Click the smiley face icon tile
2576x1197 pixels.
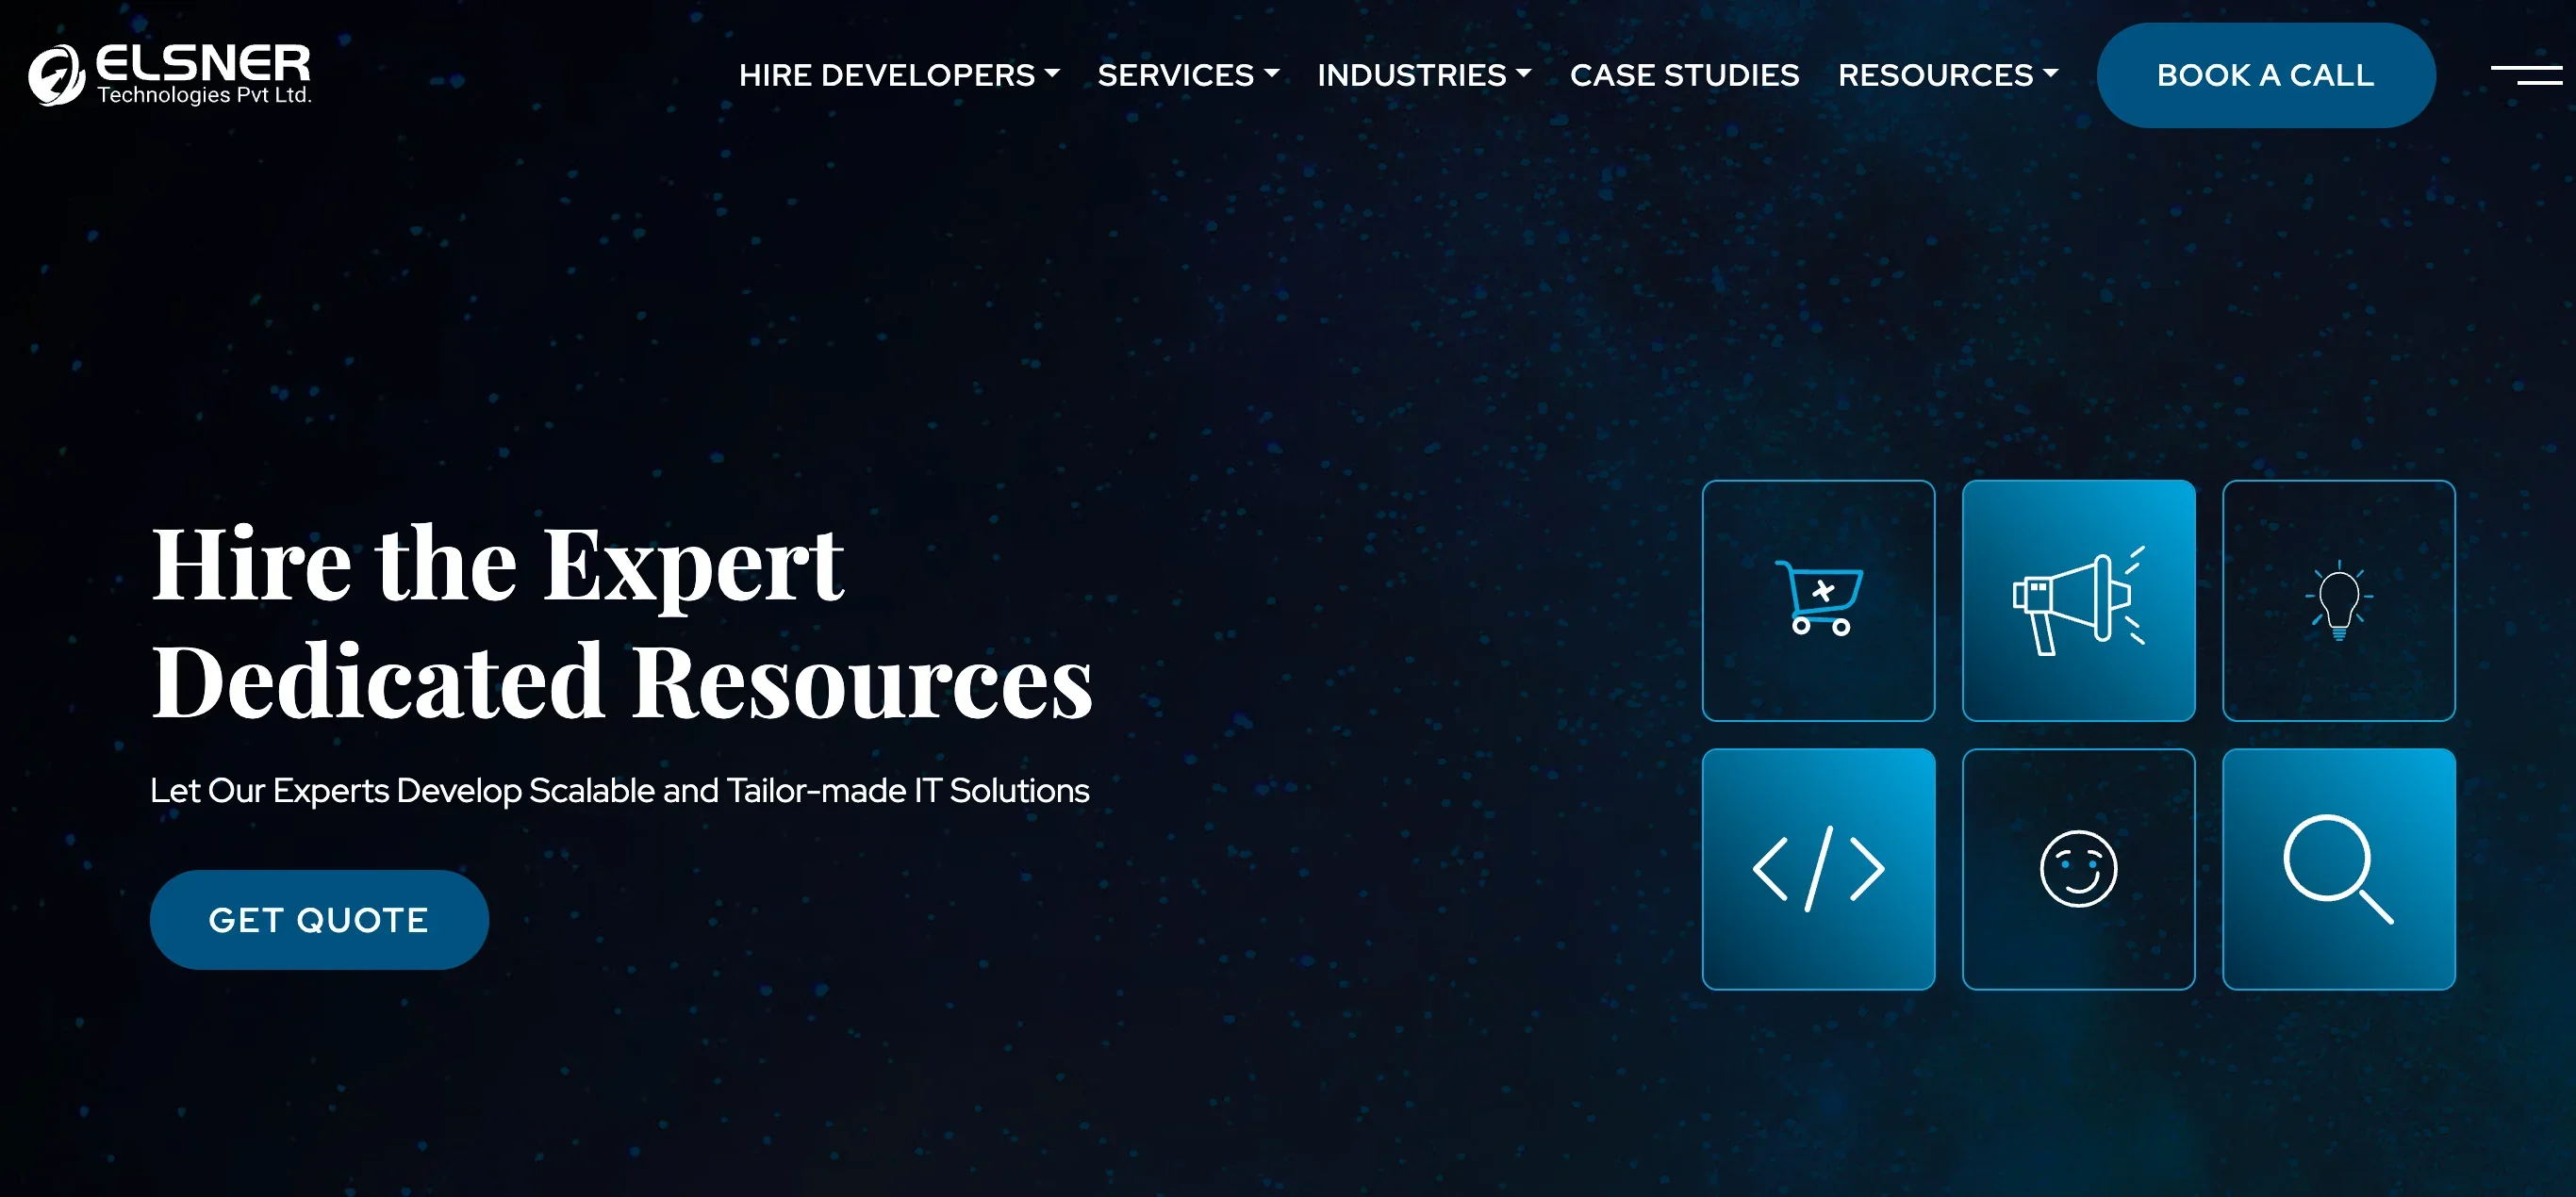tap(2078, 869)
